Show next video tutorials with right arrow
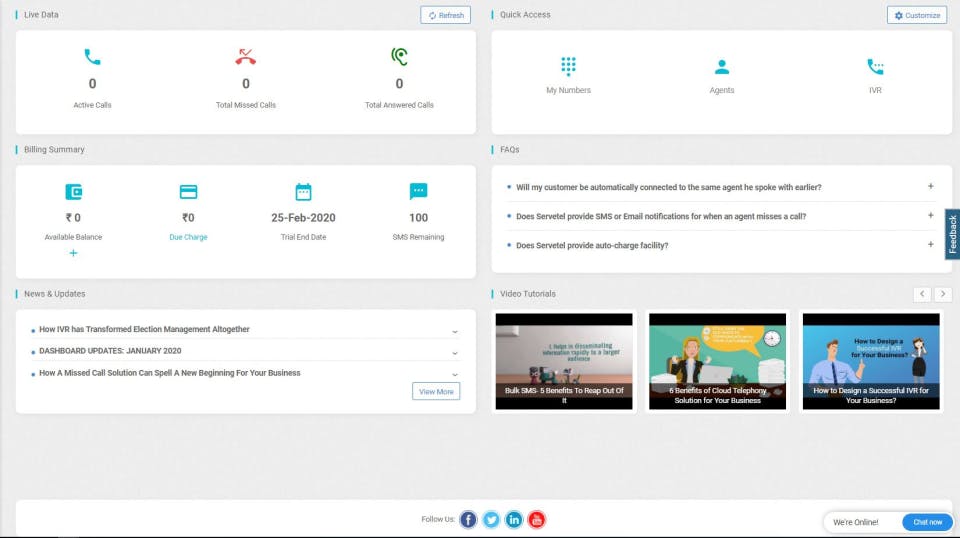This screenshot has height=538, width=960. point(942,294)
